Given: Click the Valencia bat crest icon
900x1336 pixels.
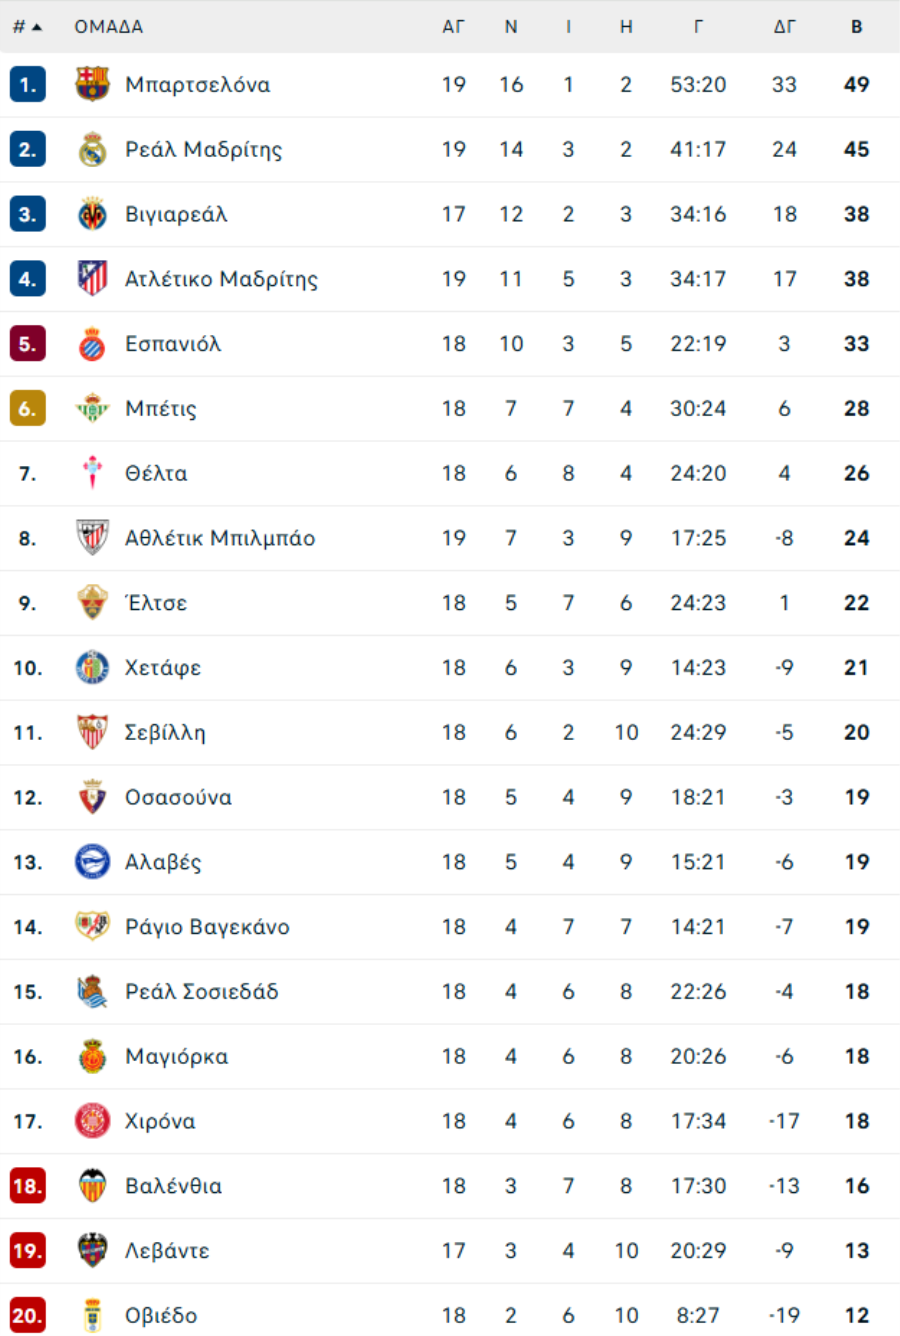Looking at the screenshot, I should (x=93, y=1186).
